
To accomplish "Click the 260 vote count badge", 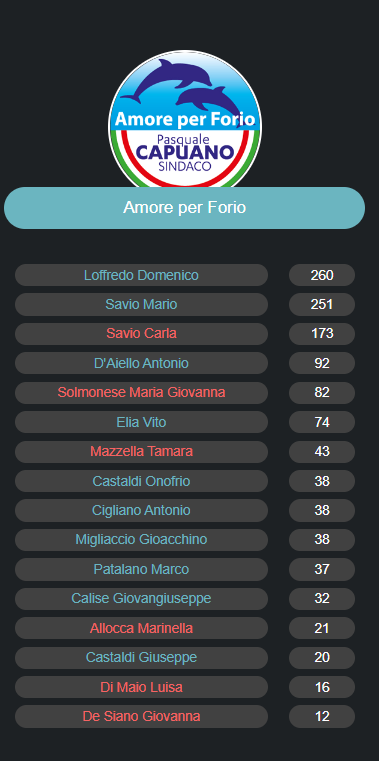I will [x=322, y=275].
